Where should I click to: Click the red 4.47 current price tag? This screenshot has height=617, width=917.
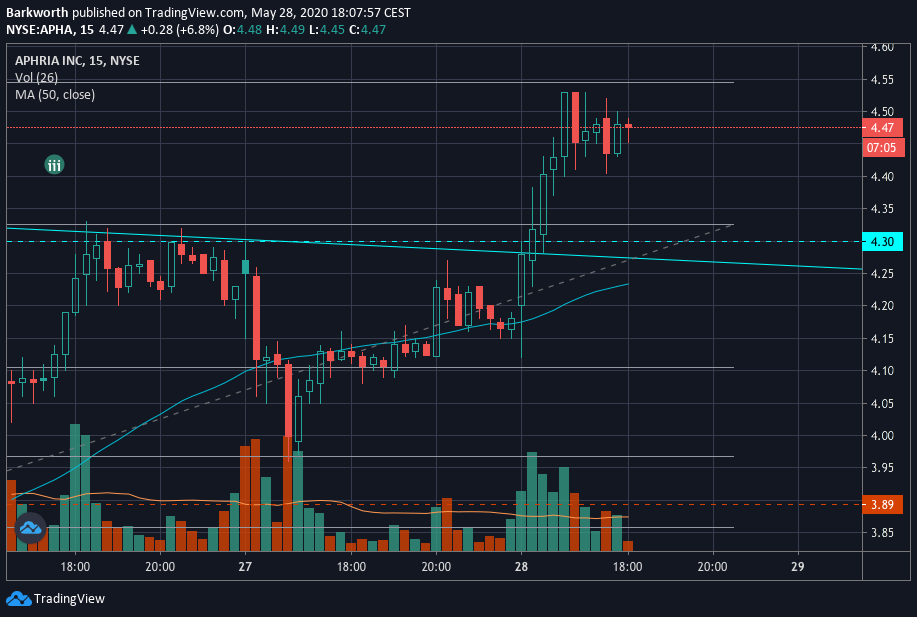pyautogui.click(x=882, y=127)
